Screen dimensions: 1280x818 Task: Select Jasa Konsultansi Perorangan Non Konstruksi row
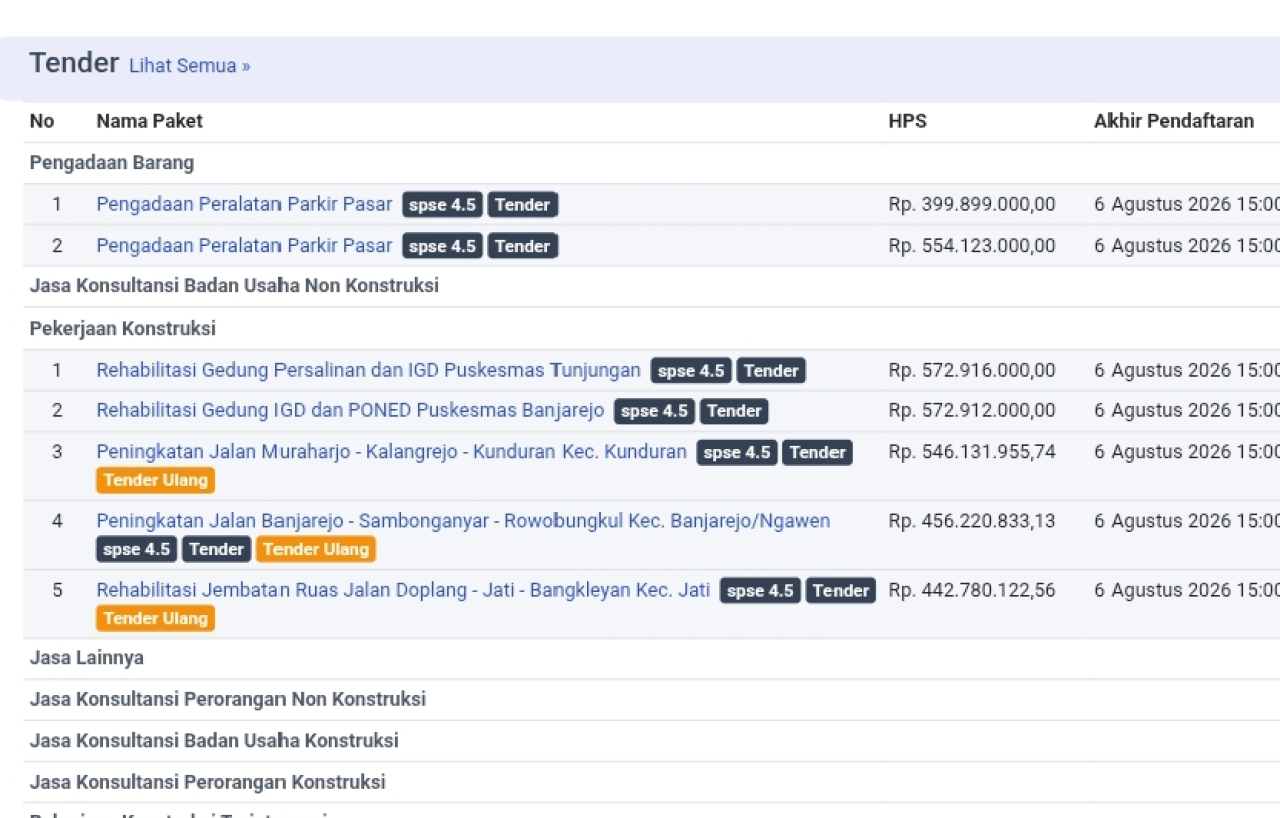[651, 699]
